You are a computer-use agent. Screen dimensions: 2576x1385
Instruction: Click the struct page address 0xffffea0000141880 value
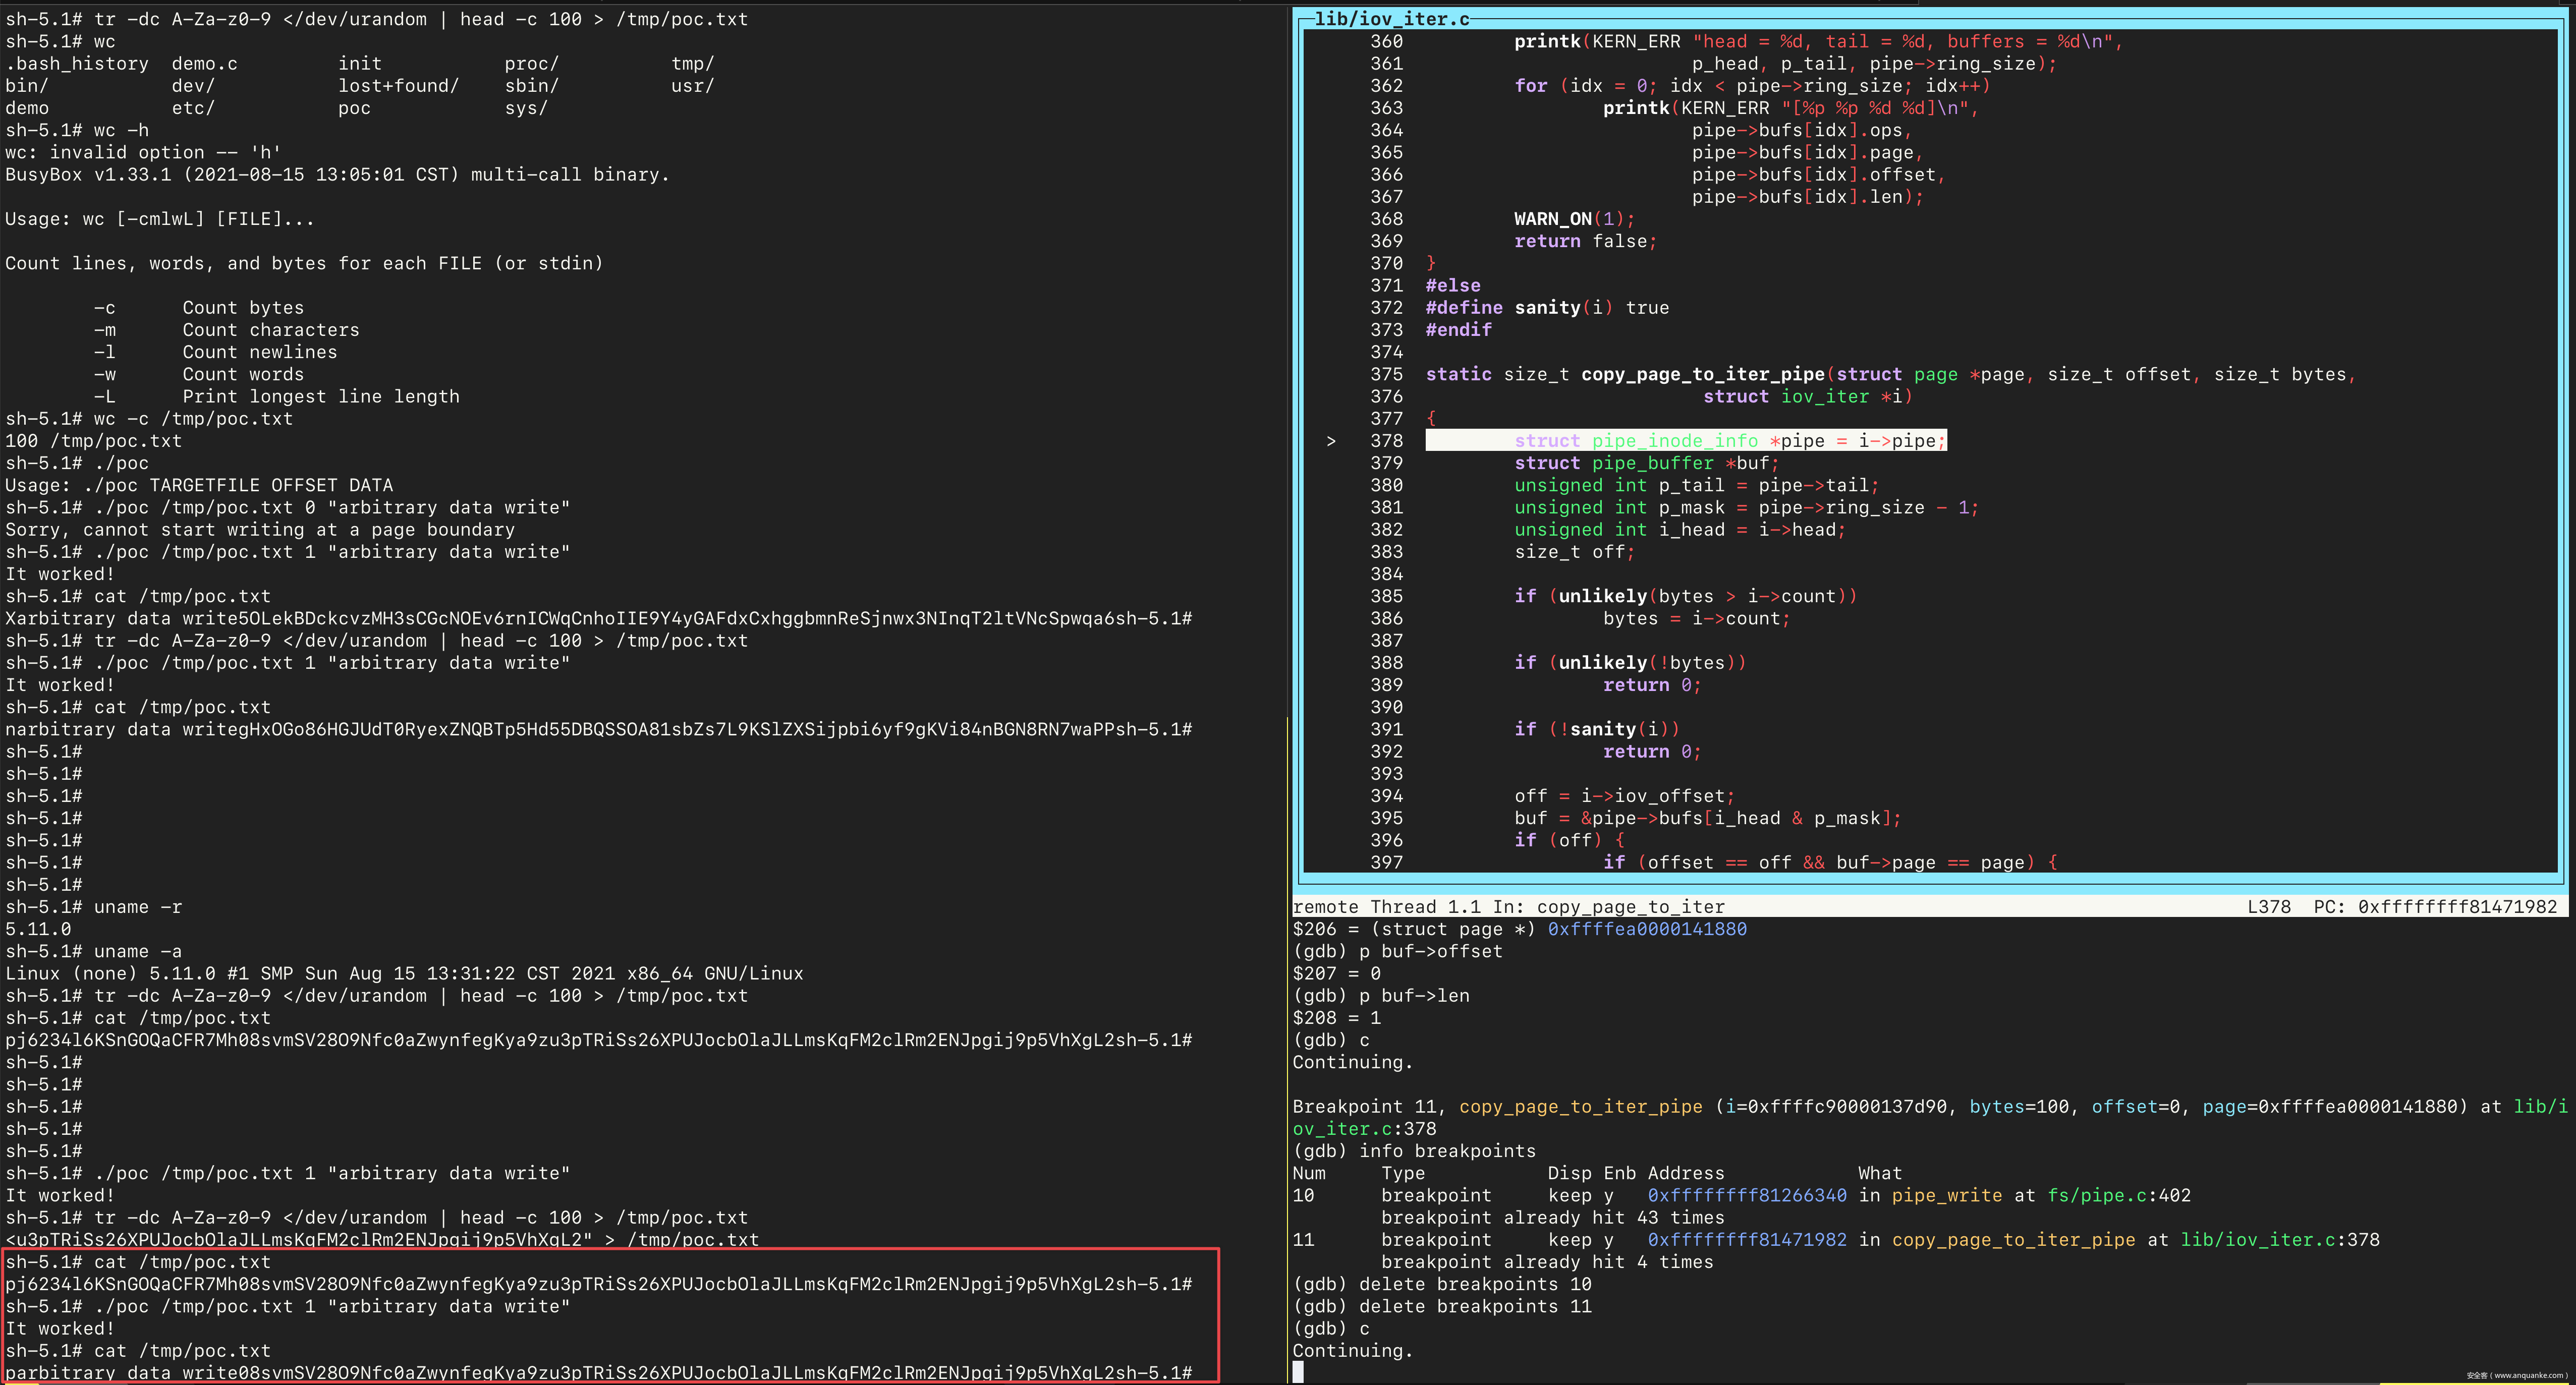point(1647,929)
